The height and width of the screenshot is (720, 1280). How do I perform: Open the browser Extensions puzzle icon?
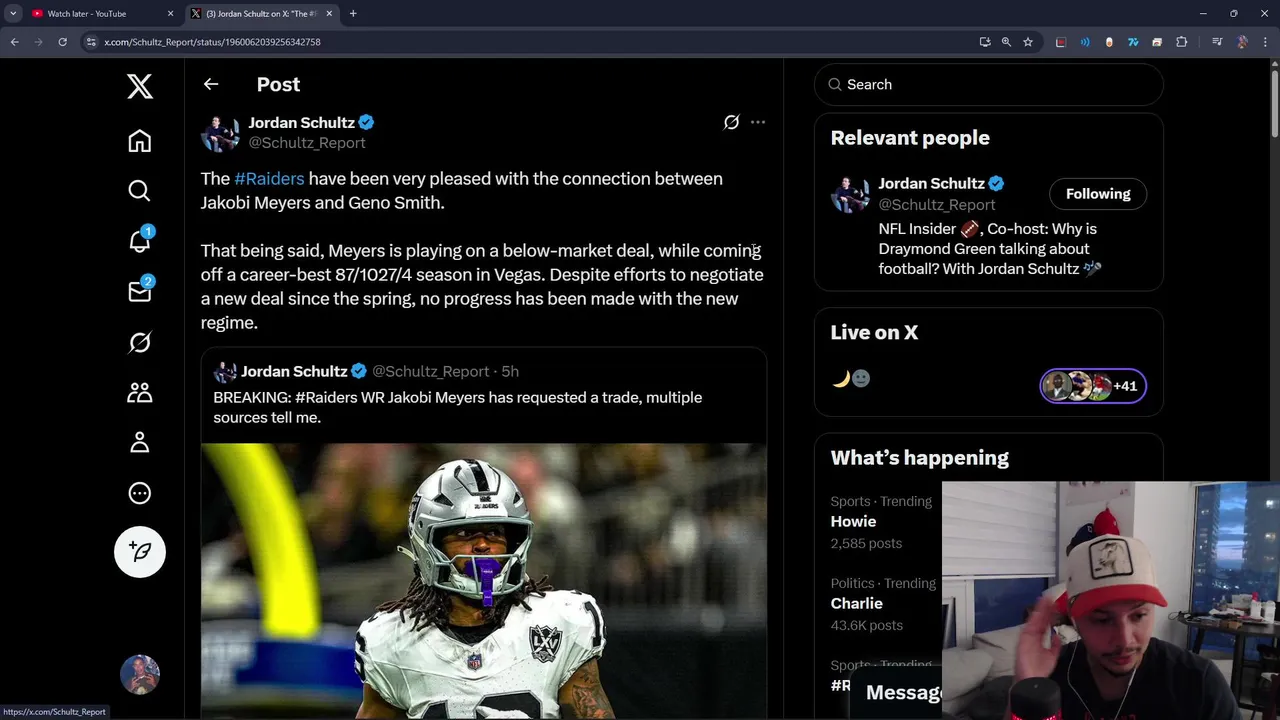[1181, 42]
